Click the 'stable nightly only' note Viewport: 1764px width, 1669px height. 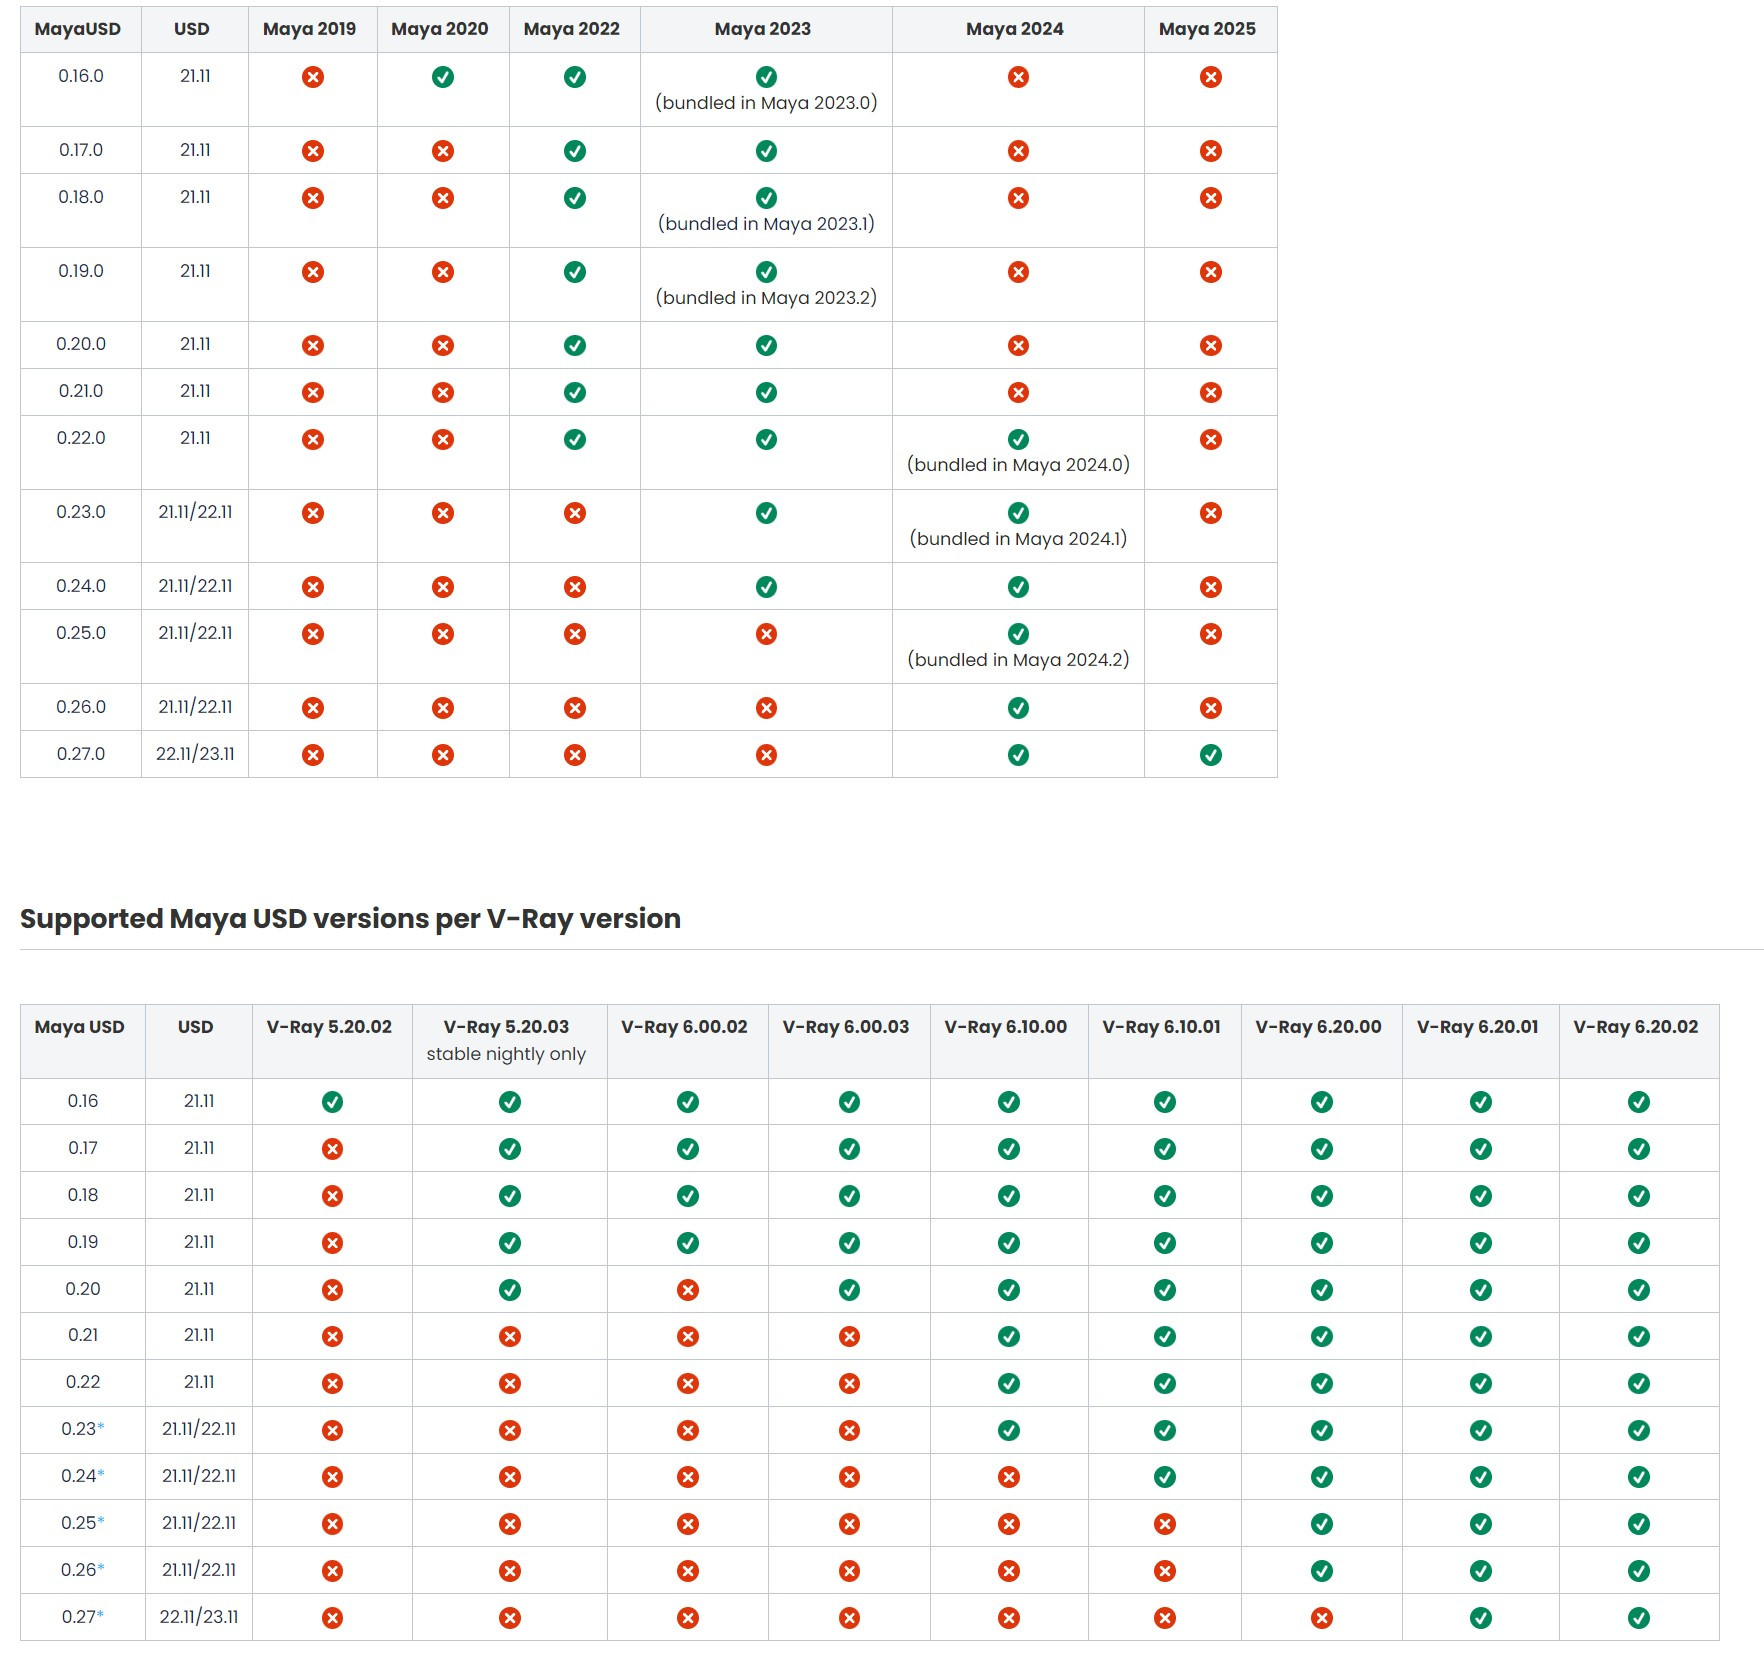(x=506, y=1054)
